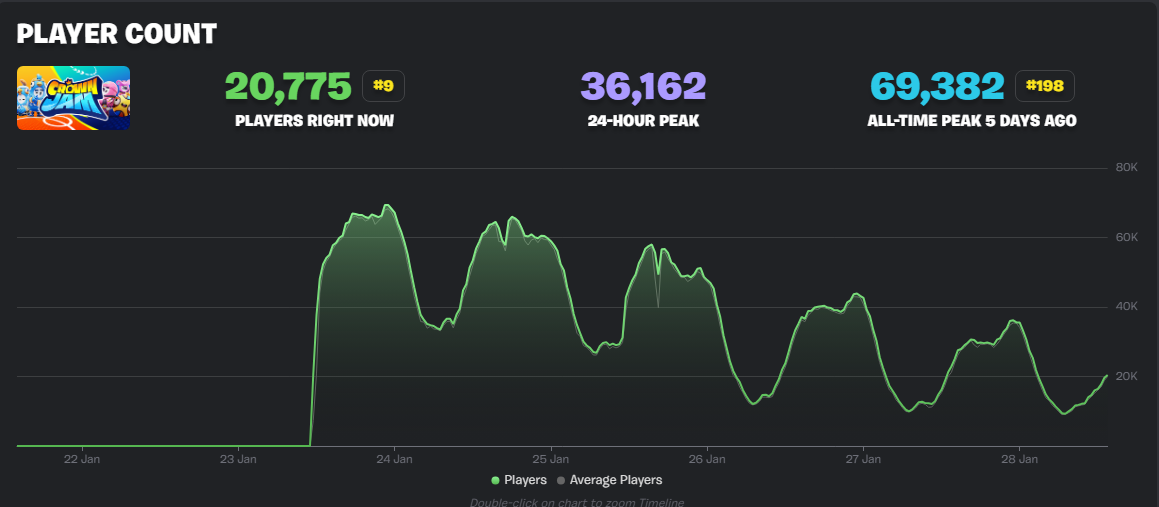Image resolution: width=1159 pixels, height=507 pixels.
Task: Toggle the Players legend series
Action: 519,480
